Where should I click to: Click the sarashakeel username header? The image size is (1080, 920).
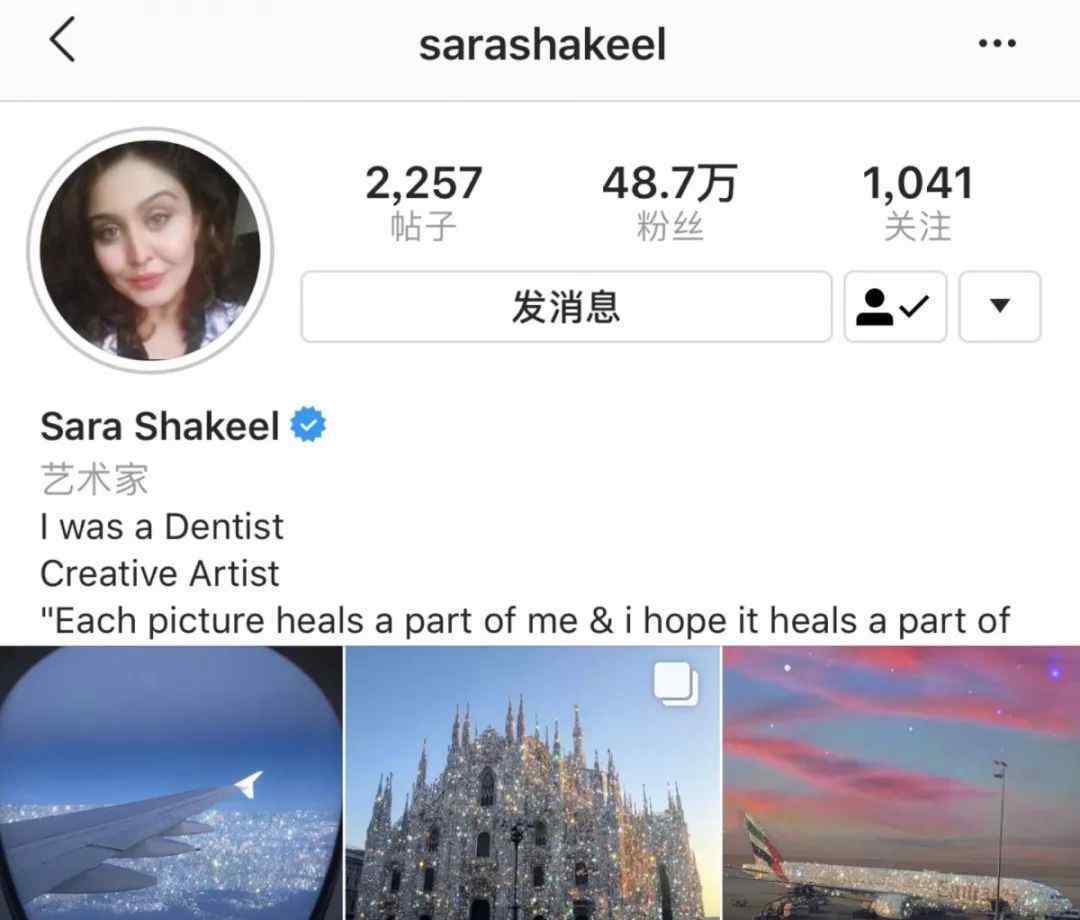click(542, 45)
